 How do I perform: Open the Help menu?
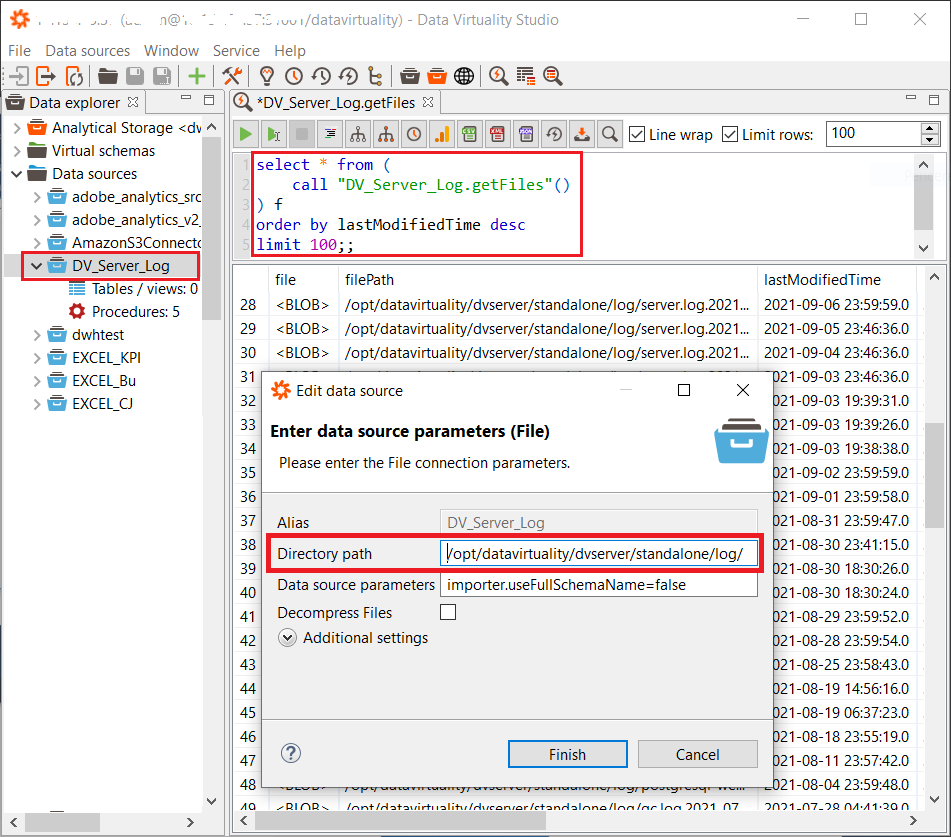[290, 50]
